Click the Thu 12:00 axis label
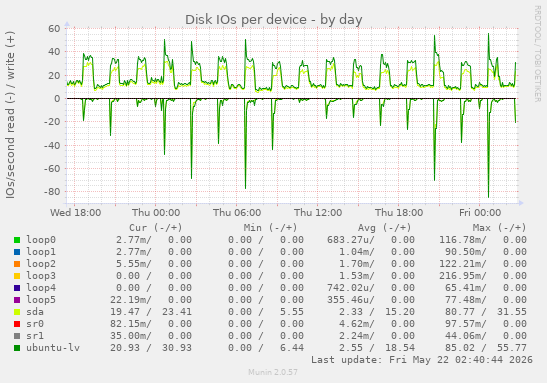Image resolution: width=547 pixels, height=383 pixels. click(x=318, y=213)
